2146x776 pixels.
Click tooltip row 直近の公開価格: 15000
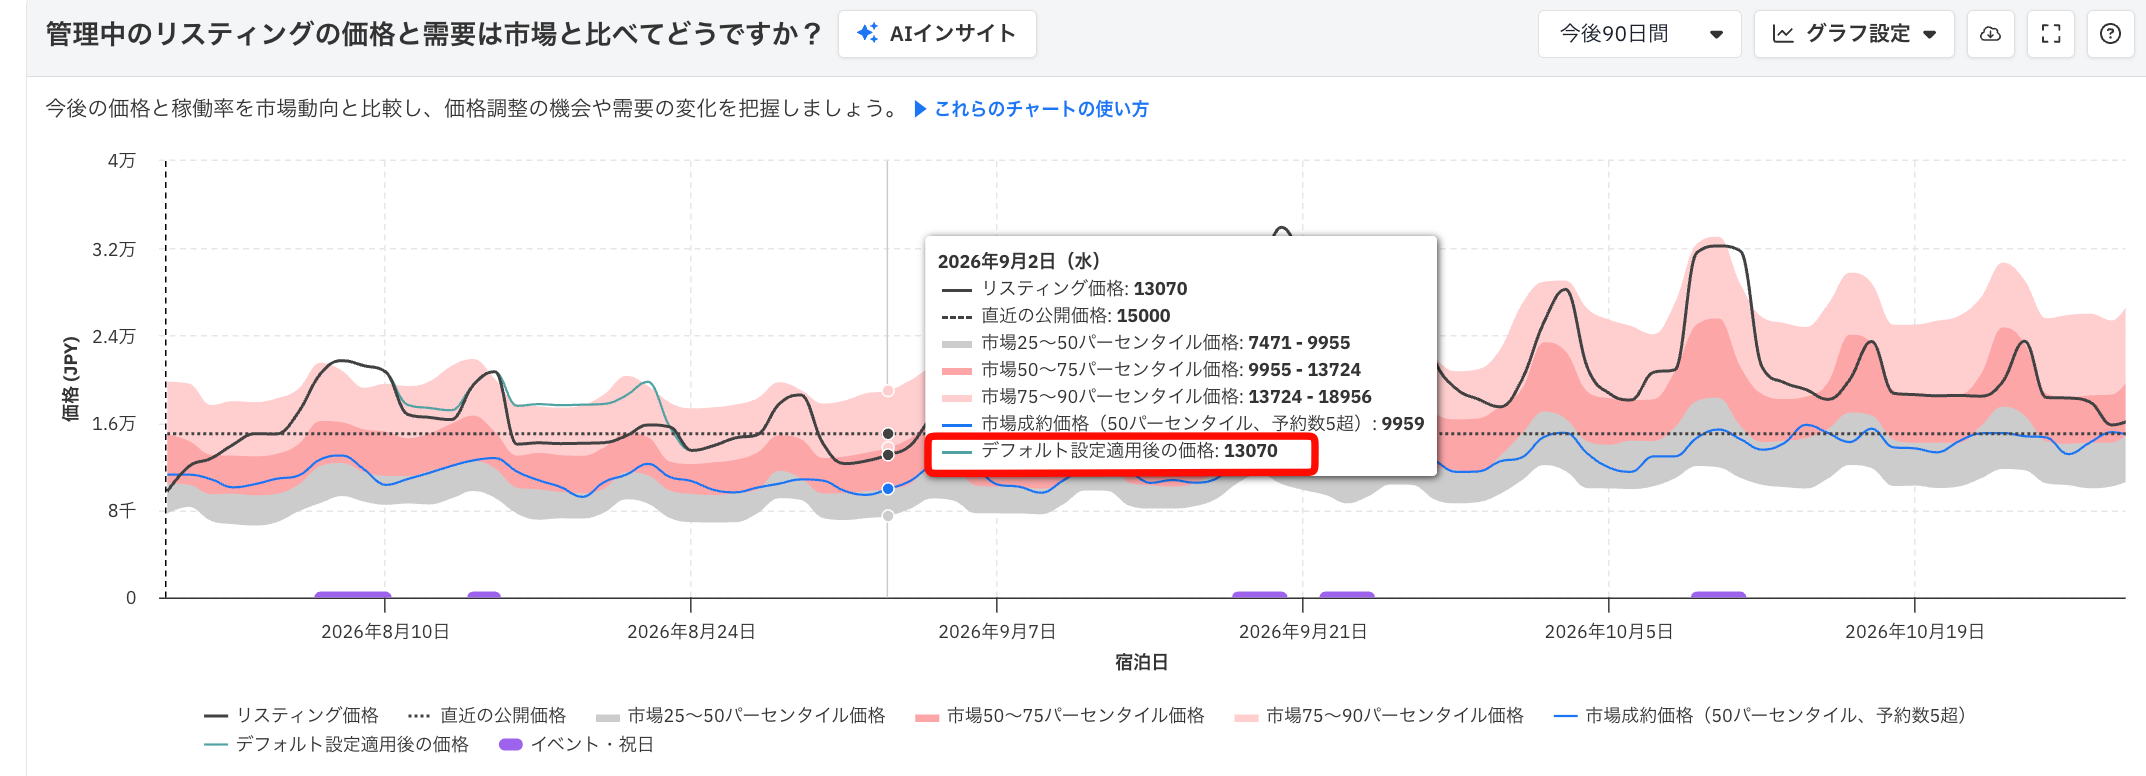pyautogui.click(x=1056, y=316)
